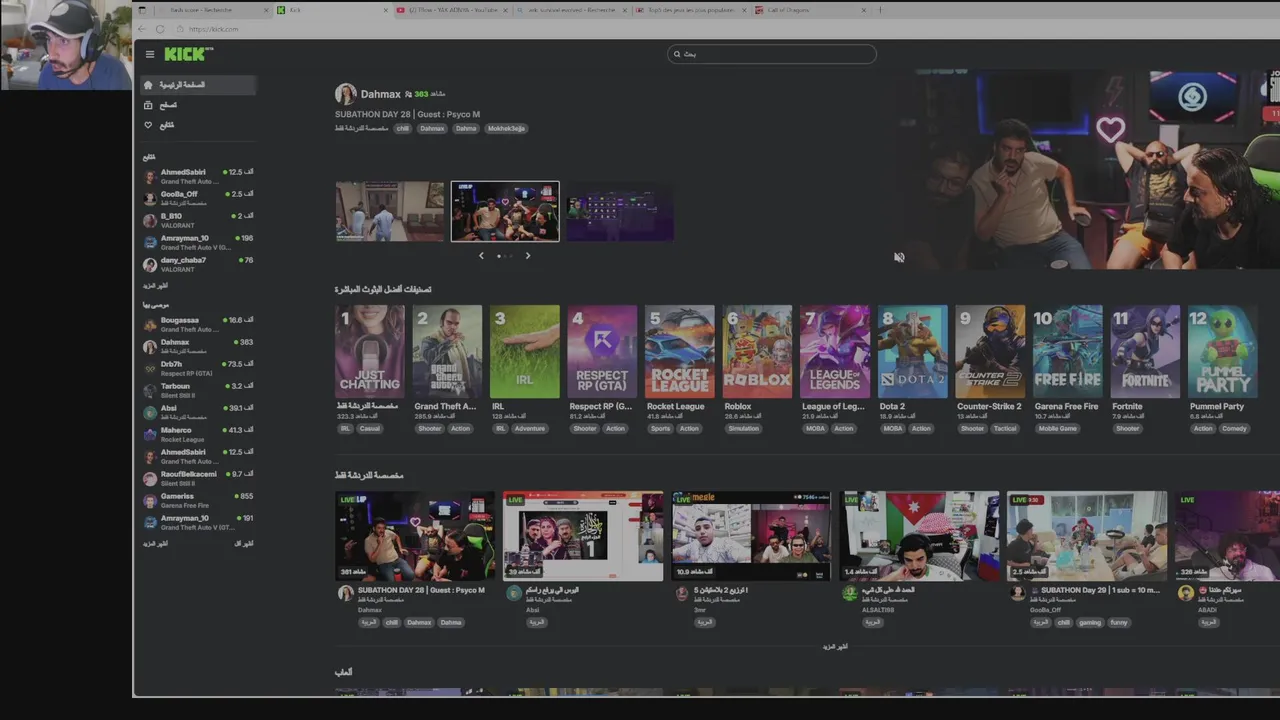Open Respect RP (GTA) category card

click(x=602, y=352)
